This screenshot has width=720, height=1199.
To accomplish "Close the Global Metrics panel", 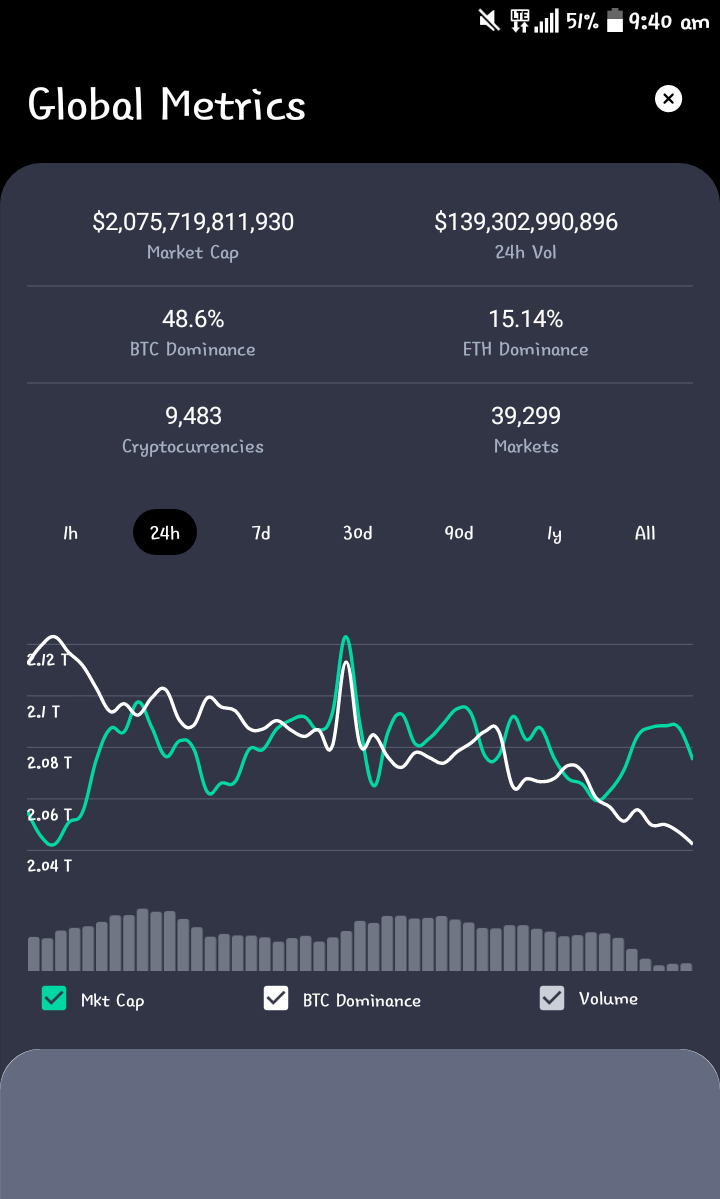I will click(668, 99).
